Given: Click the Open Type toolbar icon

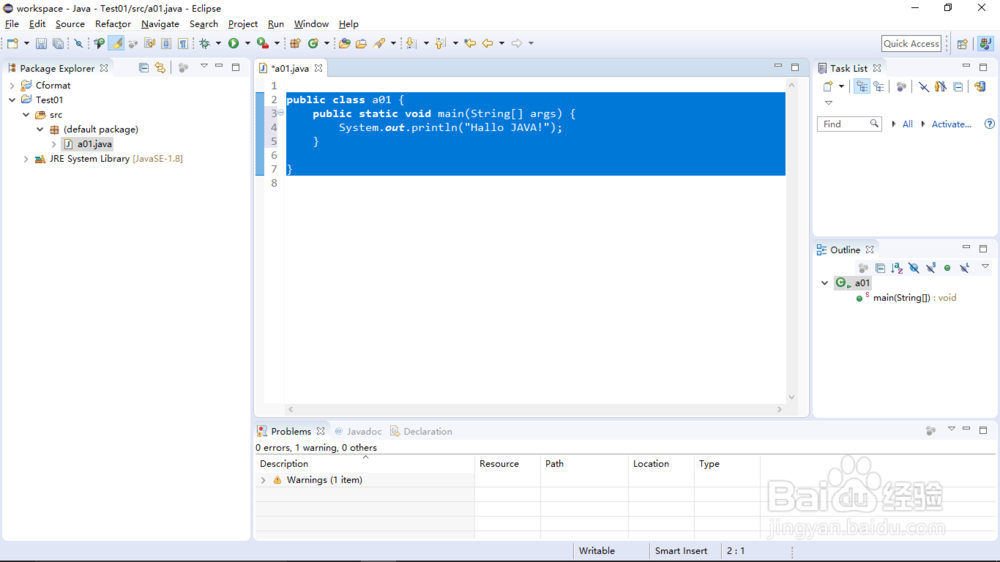Looking at the screenshot, I should [344, 43].
